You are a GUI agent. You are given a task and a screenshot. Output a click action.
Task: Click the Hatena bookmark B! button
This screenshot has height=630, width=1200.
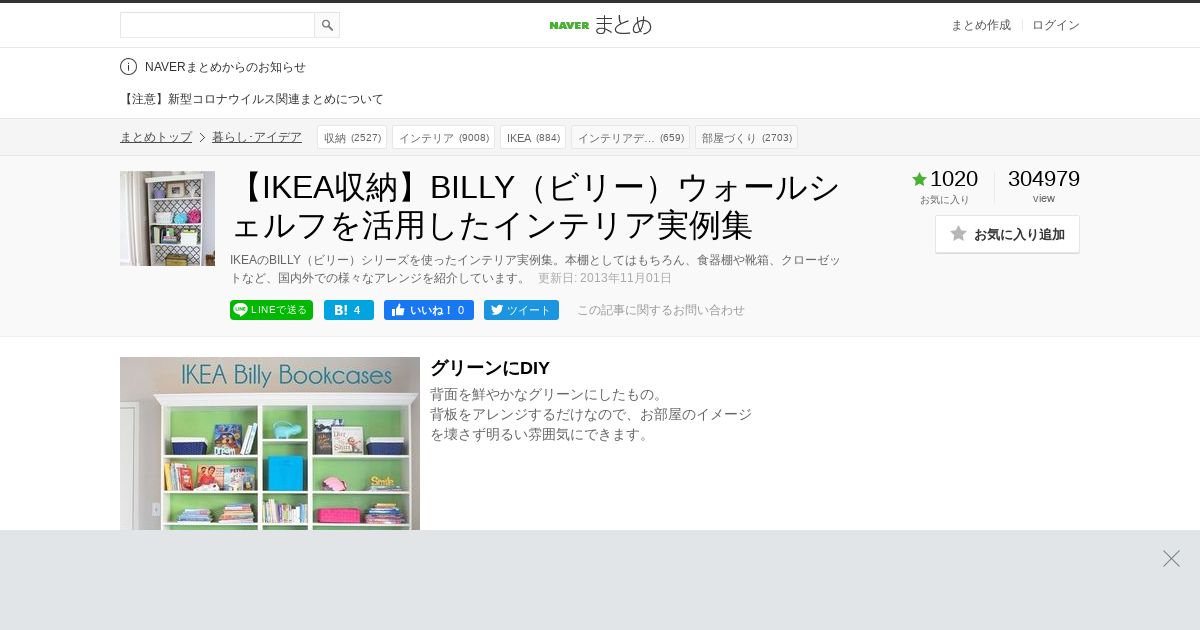coord(349,310)
